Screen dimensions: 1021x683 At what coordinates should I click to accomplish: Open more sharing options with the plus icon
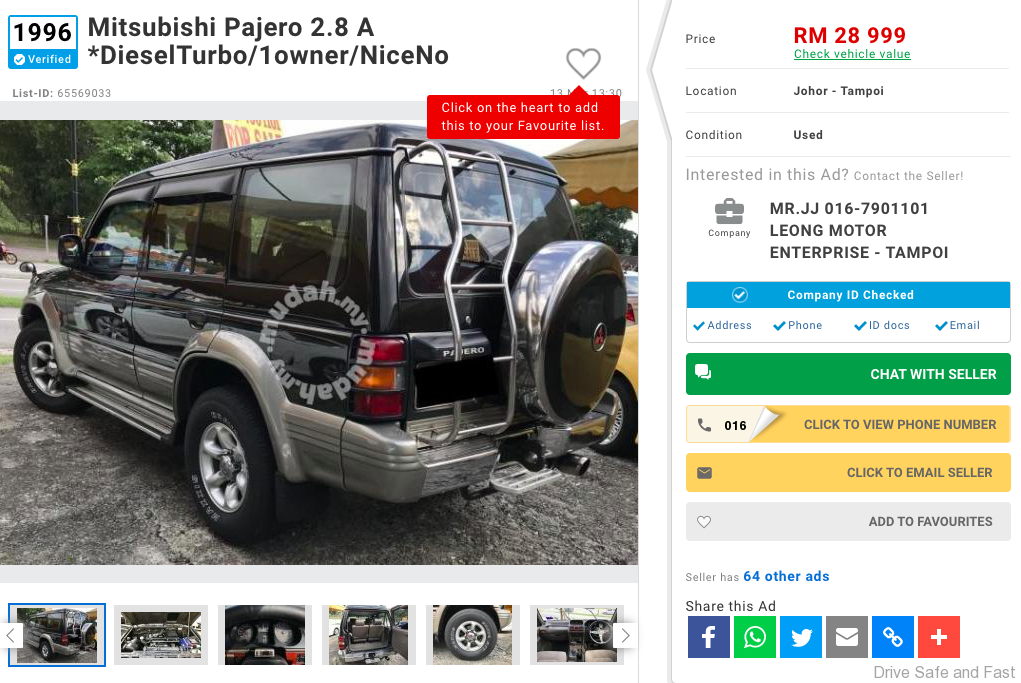(939, 637)
